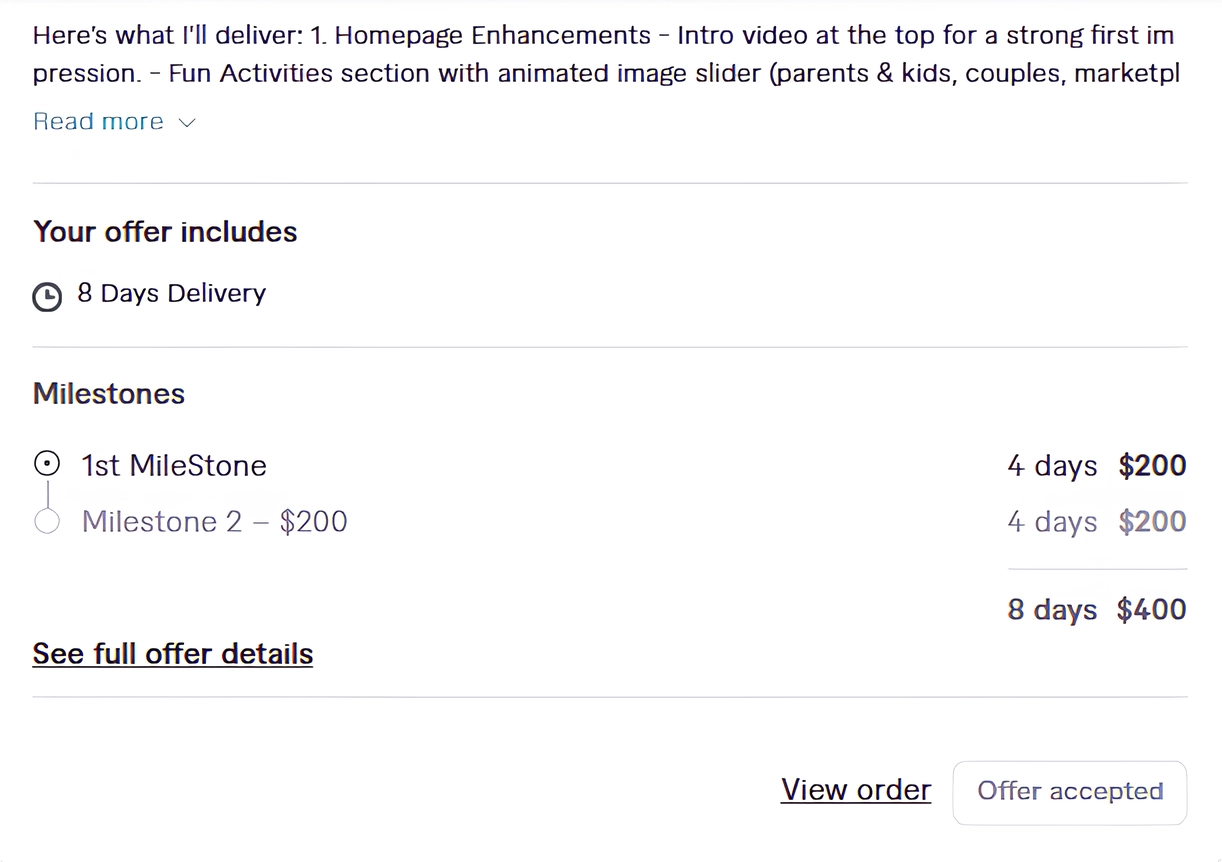This screenshot has height=862, width=1222.
Task: Click the Your offer includes heading
Action: pyautogui.click(x=165, y=232)
